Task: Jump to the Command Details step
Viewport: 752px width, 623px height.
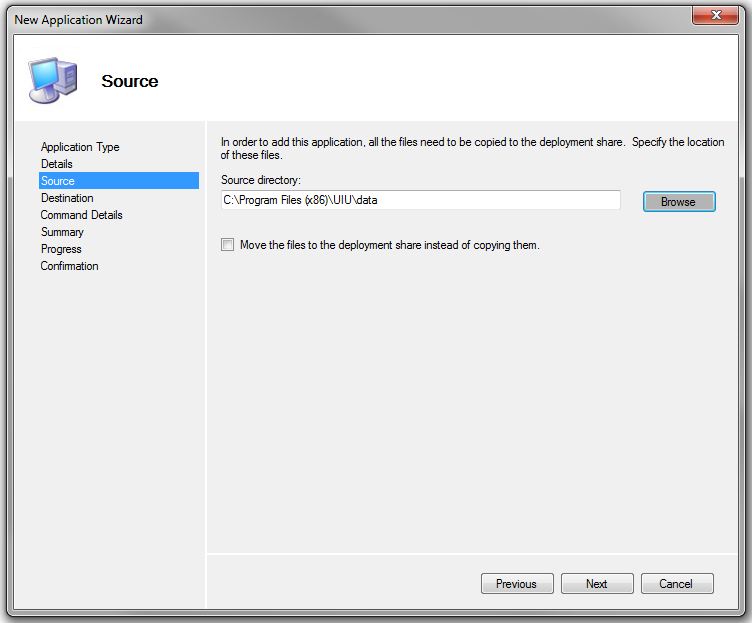Action: (82, 215)
